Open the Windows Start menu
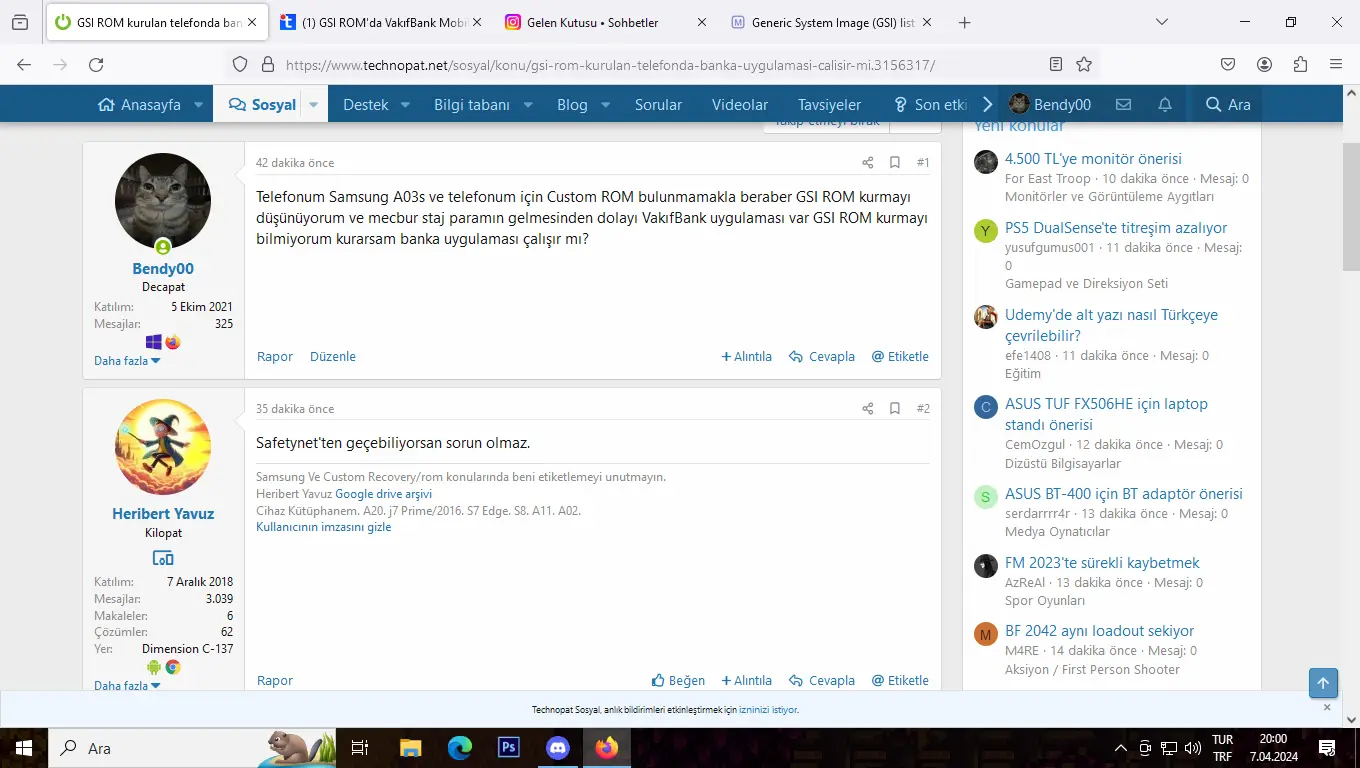This screenshot has height=768, width=1360. (23, 748)
